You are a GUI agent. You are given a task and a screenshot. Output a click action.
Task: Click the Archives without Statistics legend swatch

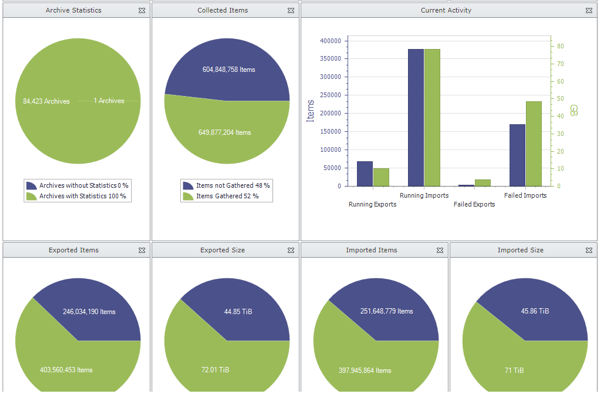[x=31, y=186]
